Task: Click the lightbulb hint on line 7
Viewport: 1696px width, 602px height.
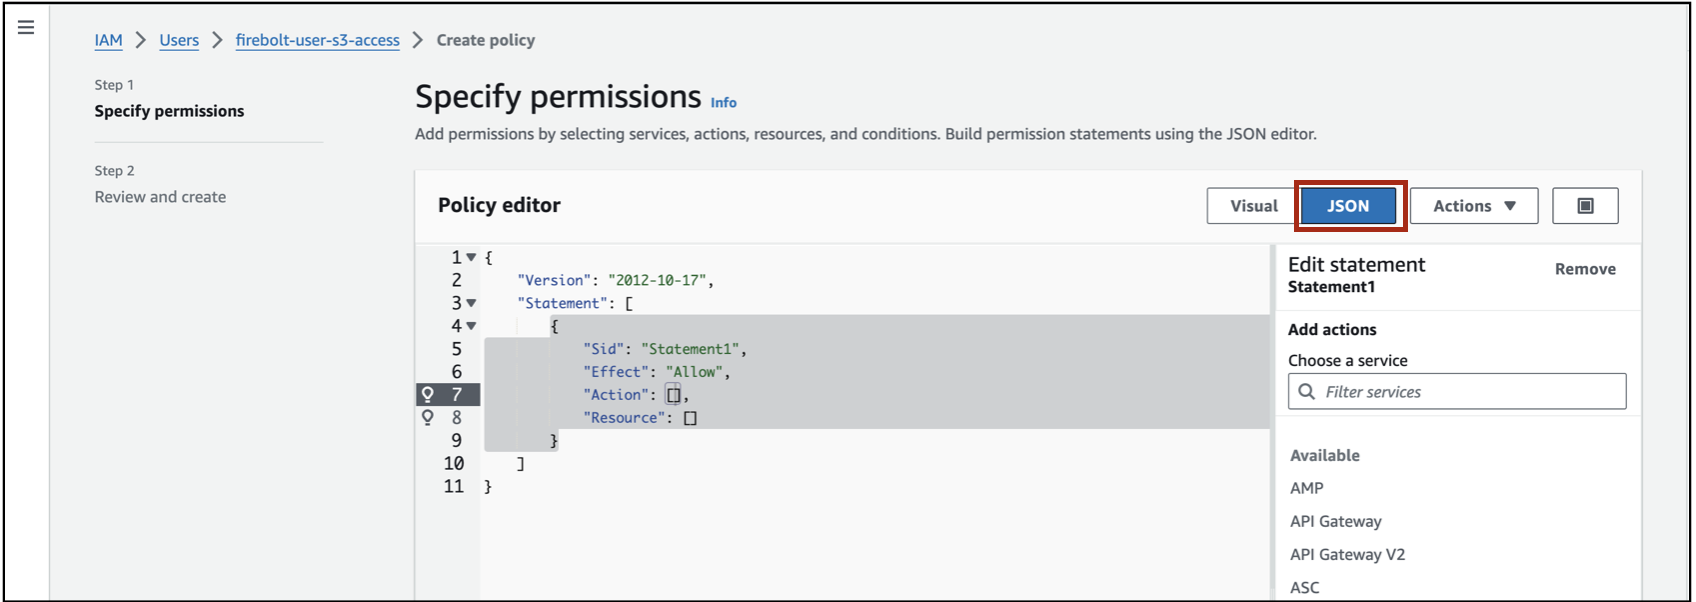Action: coord(428,395)
